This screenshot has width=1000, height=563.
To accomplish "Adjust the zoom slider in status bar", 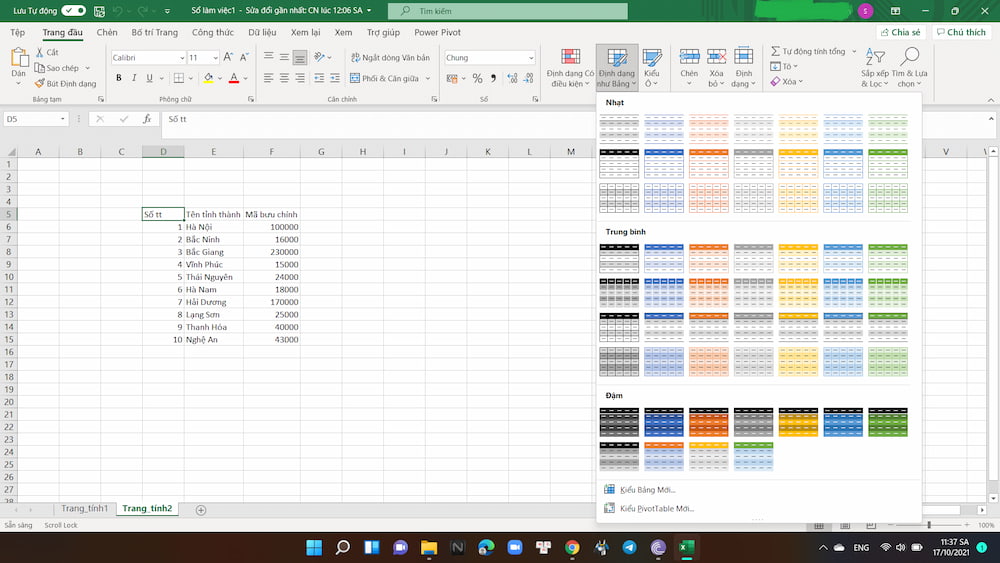I will (929, 525).
